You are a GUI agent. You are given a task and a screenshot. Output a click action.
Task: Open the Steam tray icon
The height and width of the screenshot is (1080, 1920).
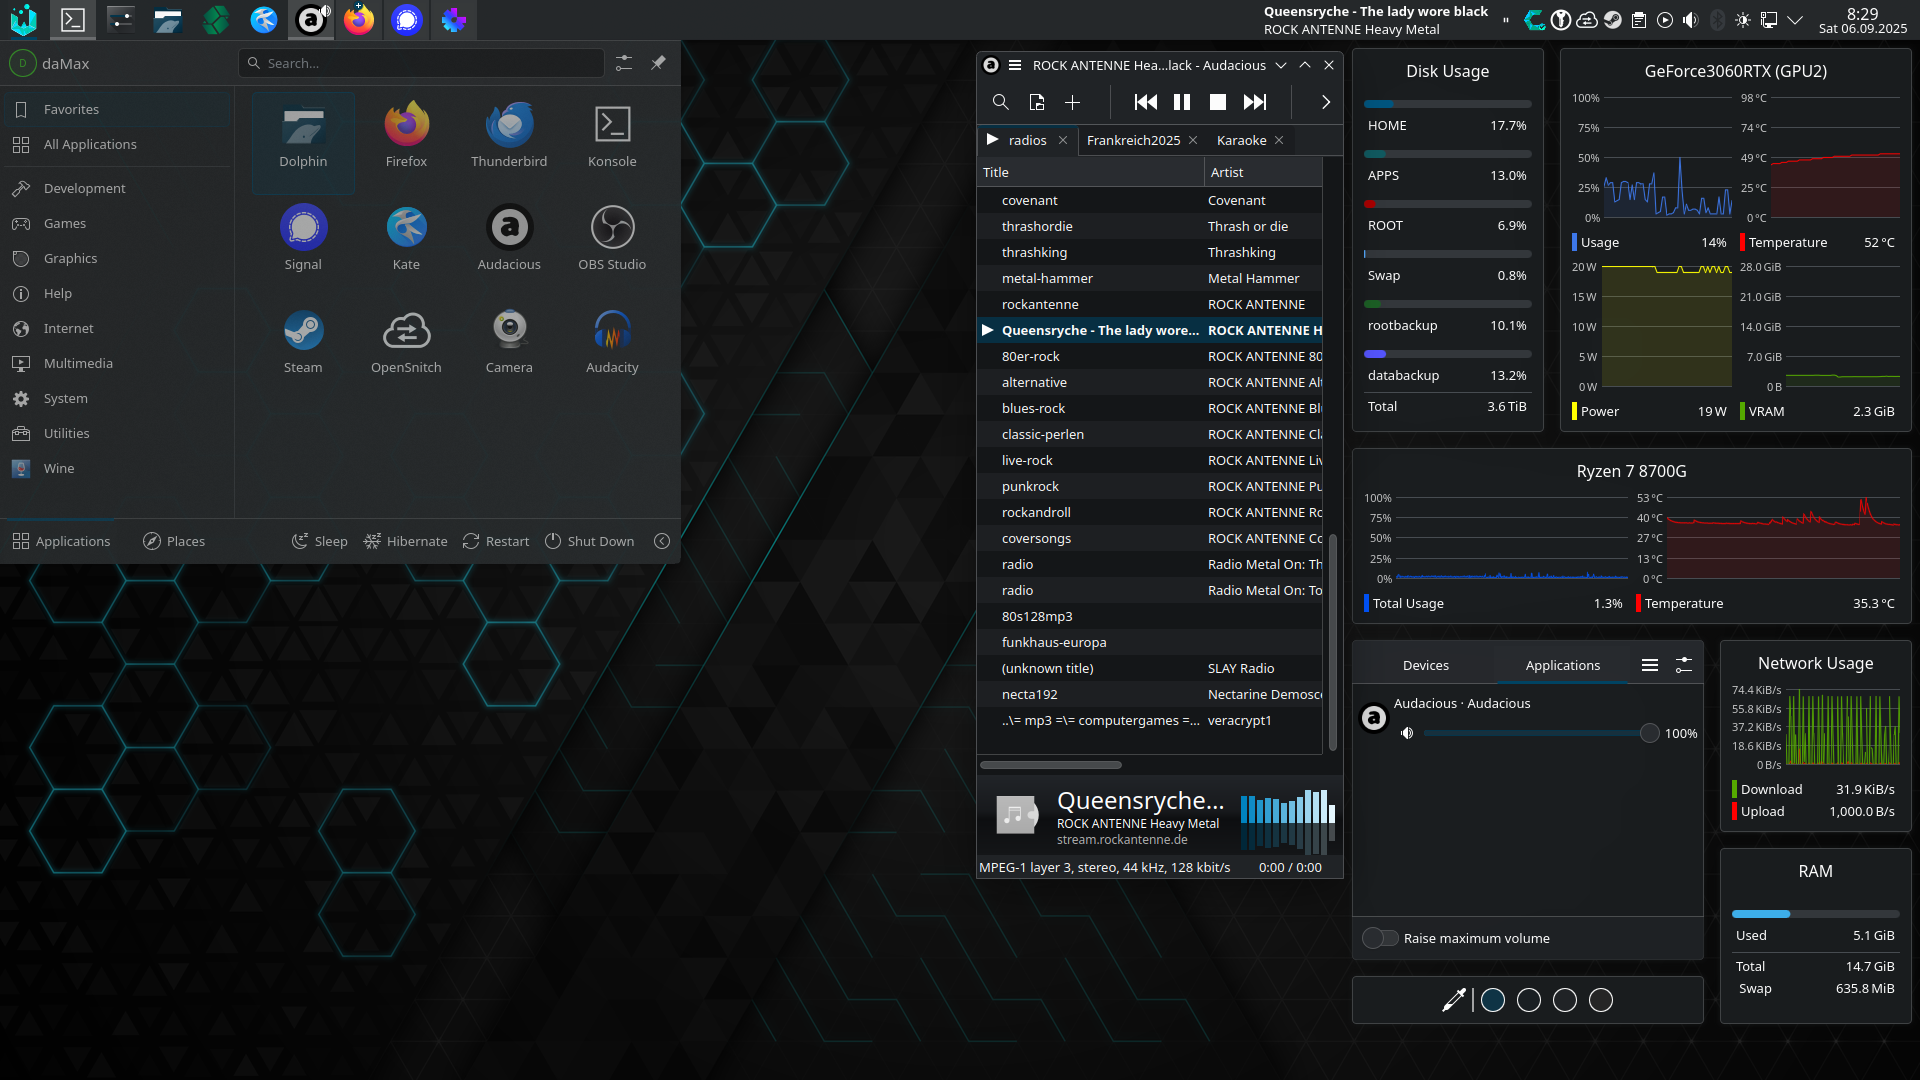[x=1613, y=20]
